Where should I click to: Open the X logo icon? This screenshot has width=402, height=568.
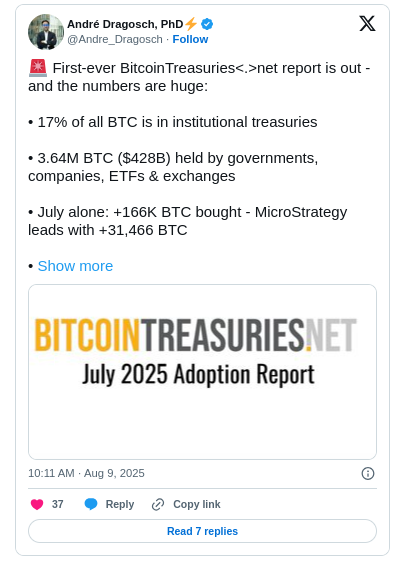[367, 24]
